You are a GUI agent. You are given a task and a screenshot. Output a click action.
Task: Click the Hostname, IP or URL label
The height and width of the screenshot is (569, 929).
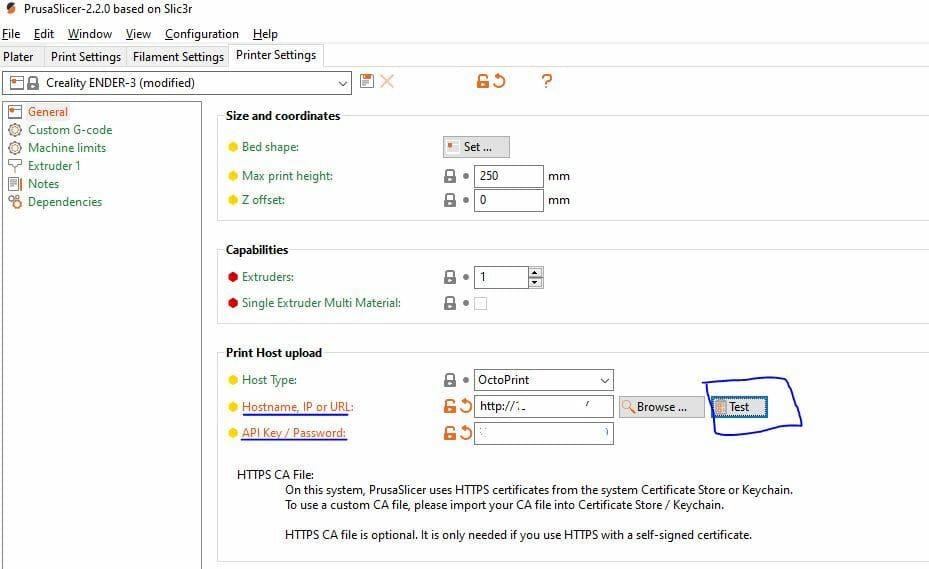click(297, 407)
